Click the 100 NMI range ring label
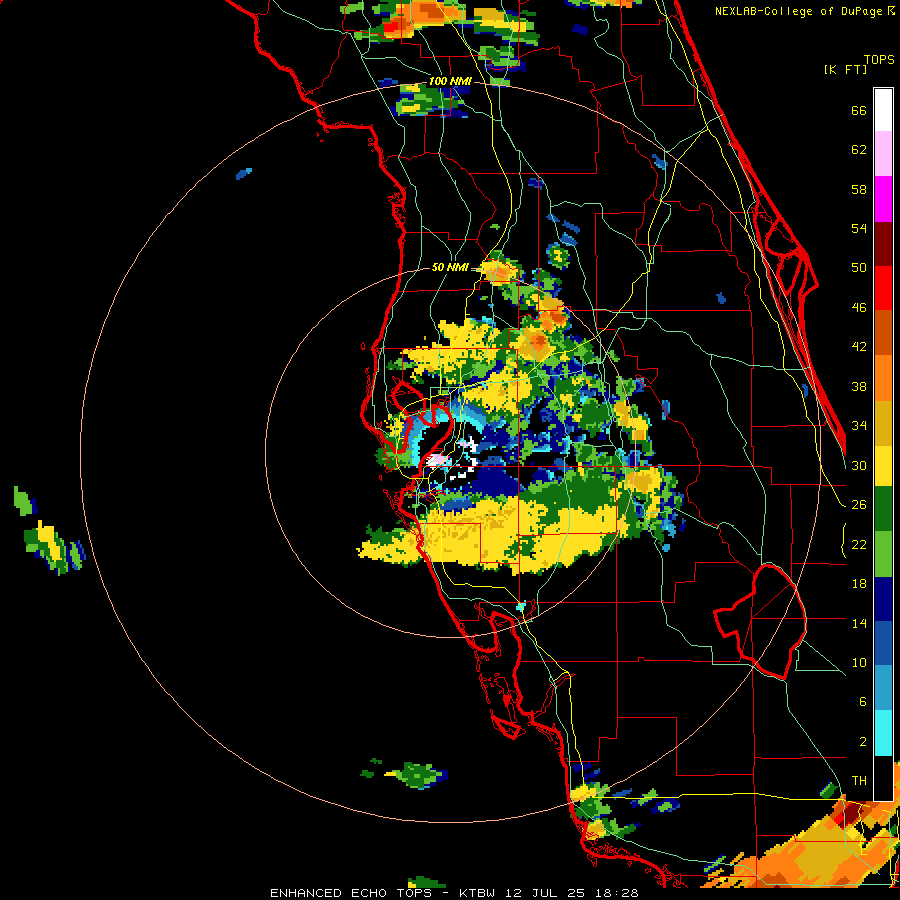Image resolution: width=900 pixels, height=900 pixels. 450,81
